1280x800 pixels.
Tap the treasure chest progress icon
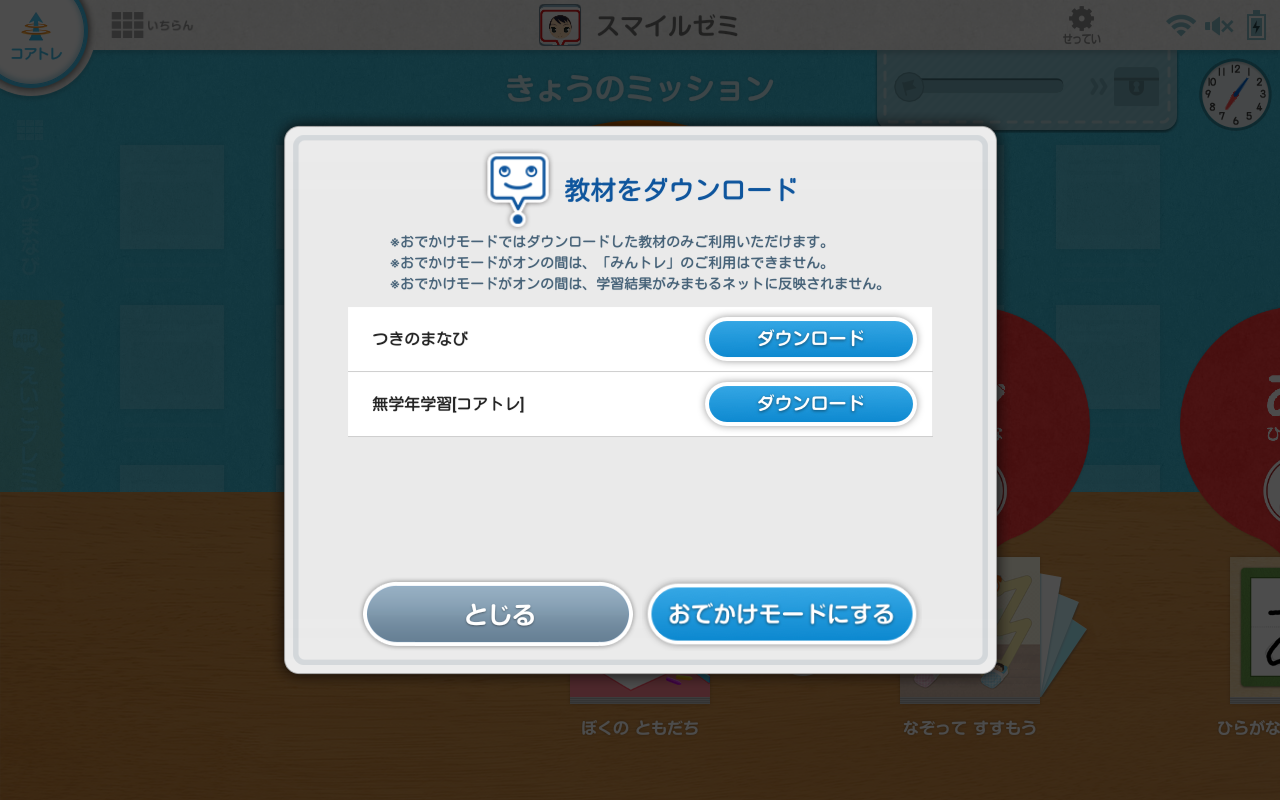pyautogui.click(x=1136, y=87)
